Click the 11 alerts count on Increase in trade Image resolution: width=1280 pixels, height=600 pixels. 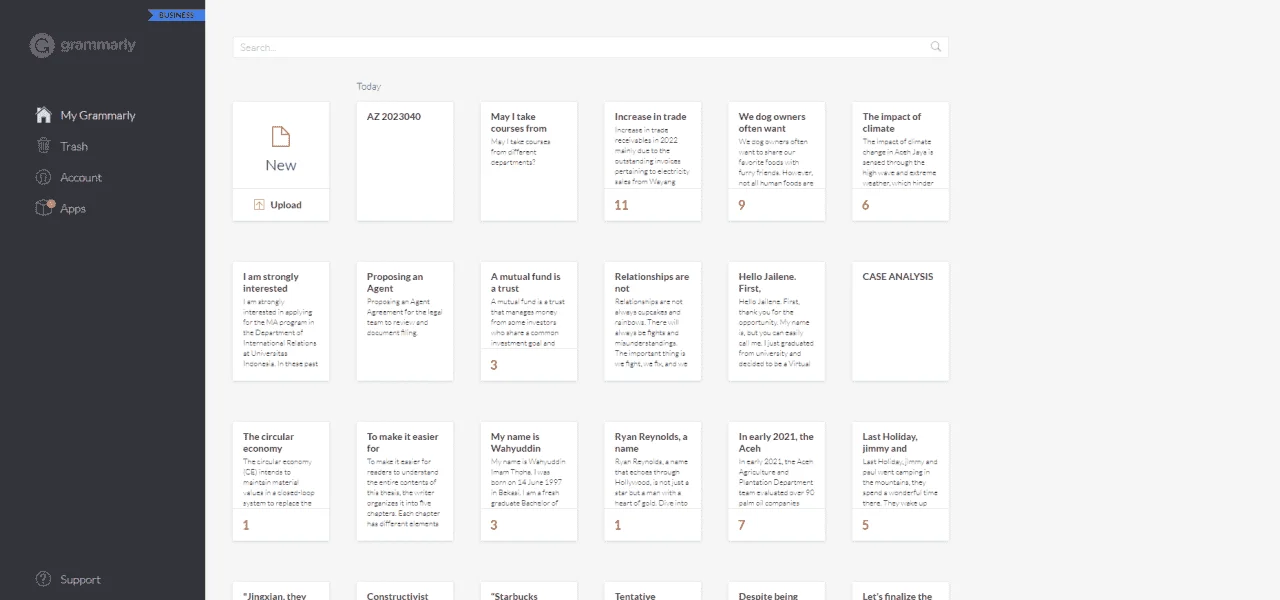click(x=622, y=205)
